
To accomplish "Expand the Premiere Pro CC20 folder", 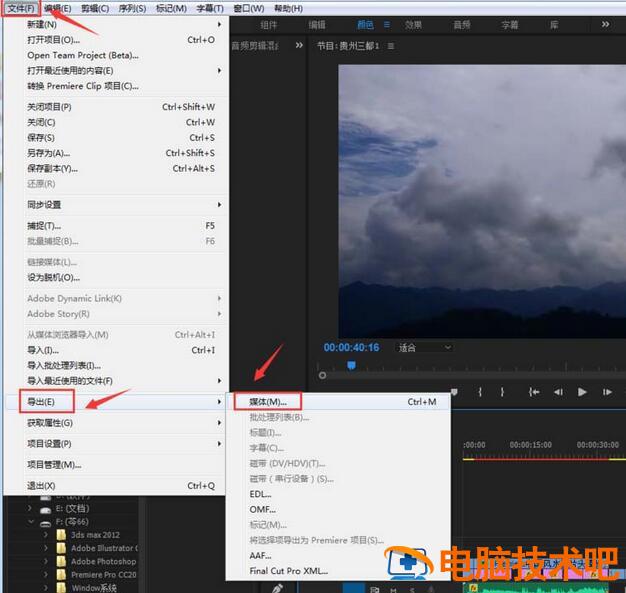I will (x=46, y=574).
